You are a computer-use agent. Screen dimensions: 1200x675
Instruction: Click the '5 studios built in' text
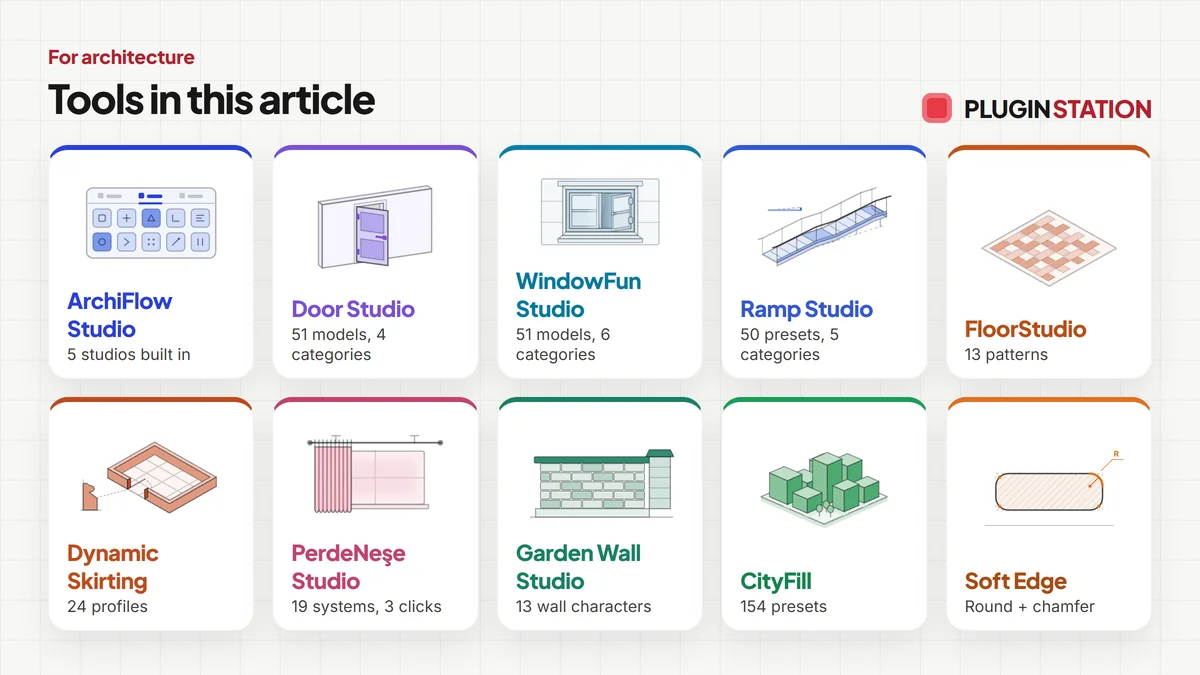click(x=129, y=354)
